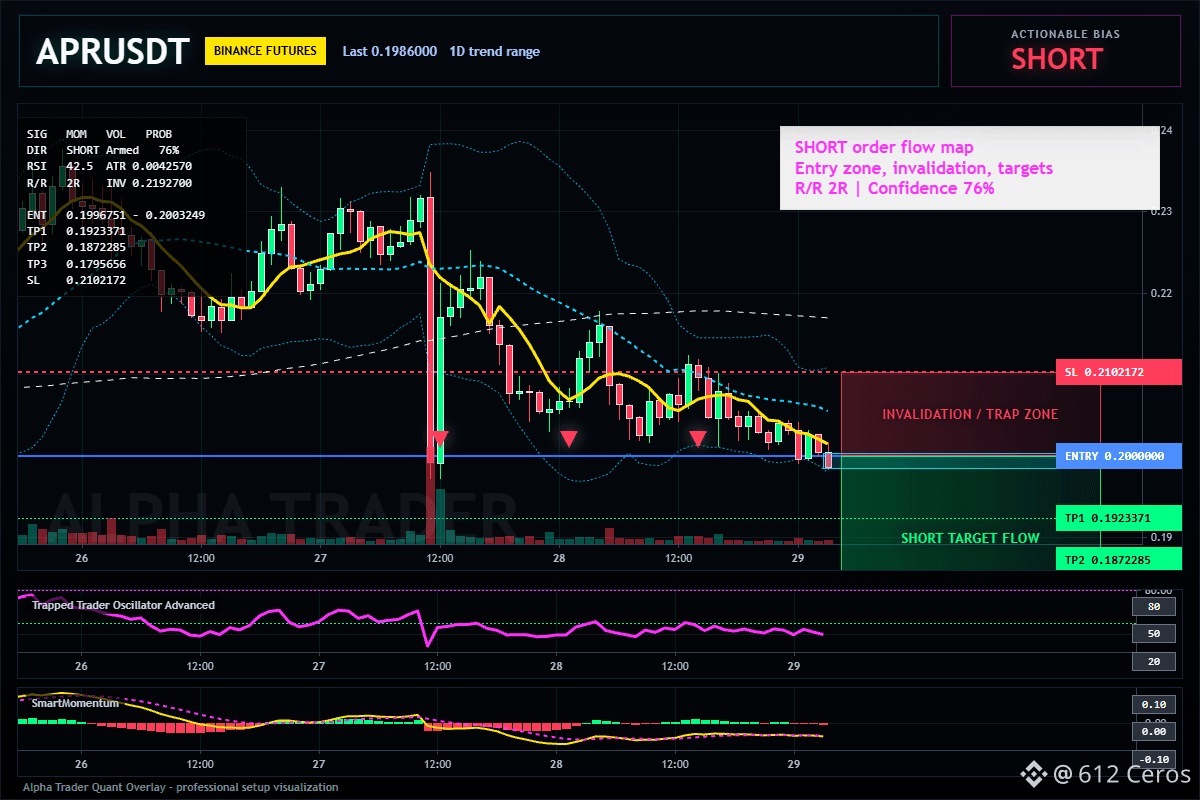1200x800 pixels.
Task: Click the R/R 2R INV 0.2192700 row
Action: (x=109, y=183)
